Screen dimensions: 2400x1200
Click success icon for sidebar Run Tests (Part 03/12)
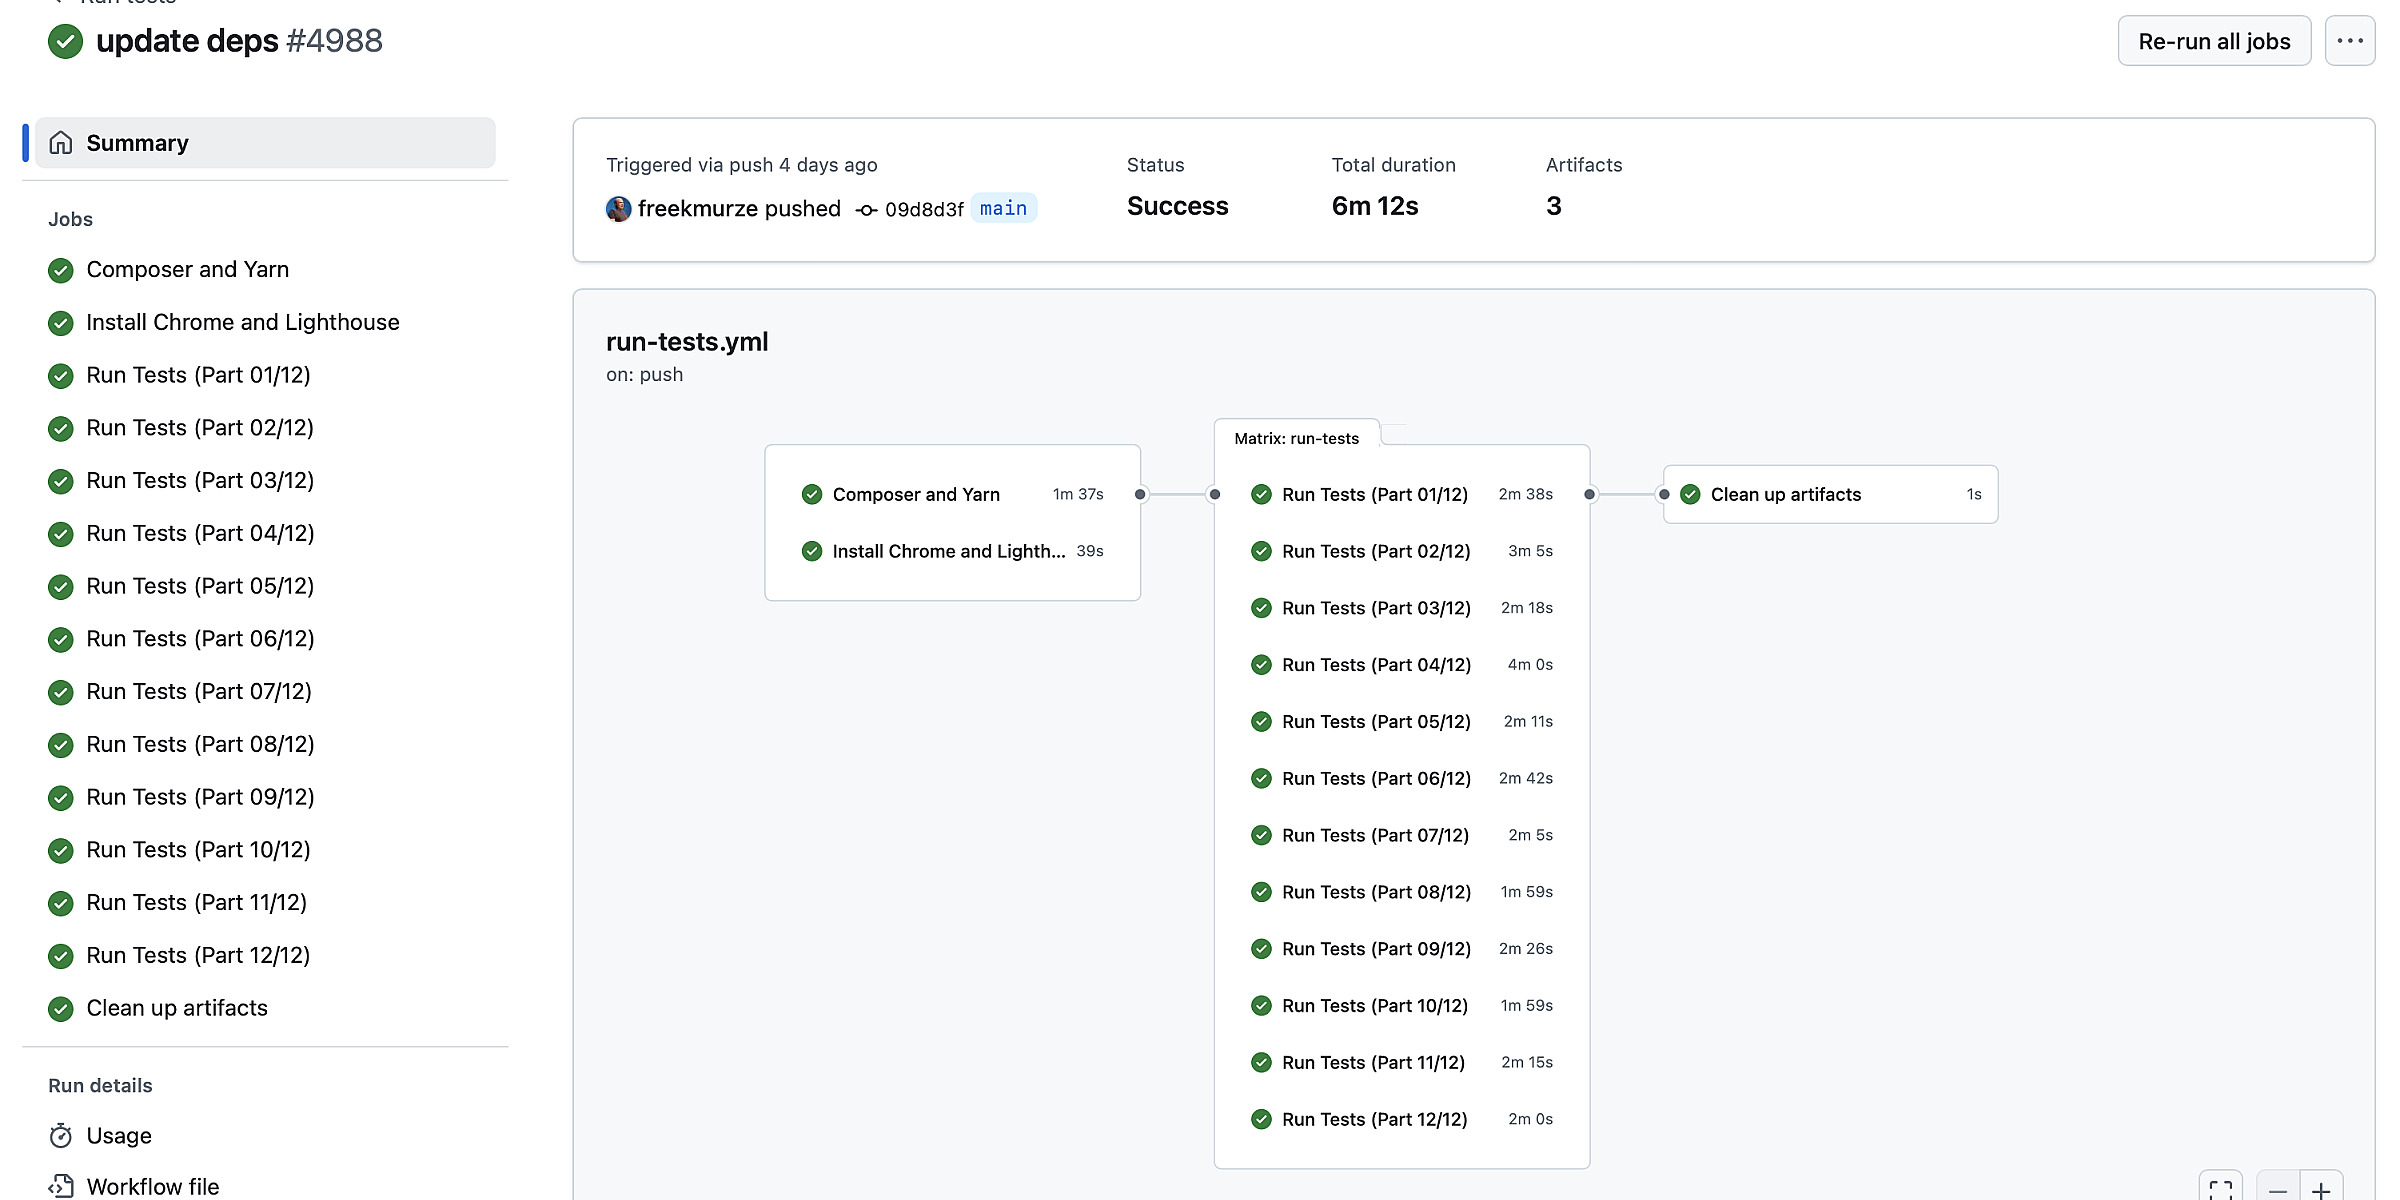pos(61,481)
